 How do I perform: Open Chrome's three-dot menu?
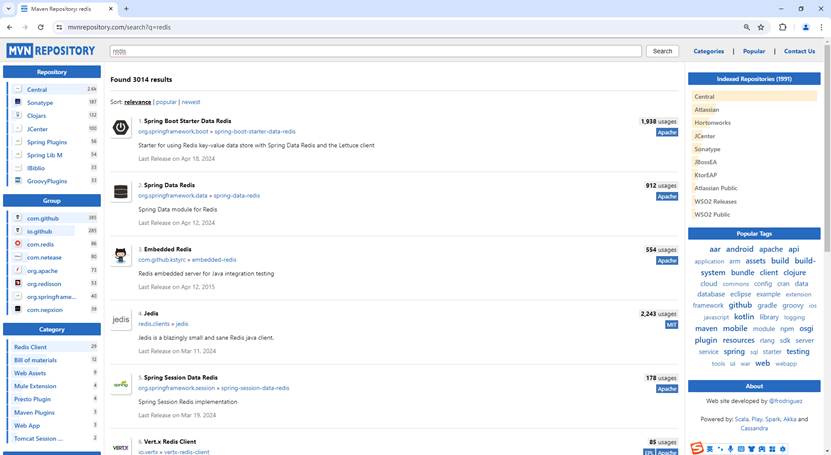[x=821, y=27]
